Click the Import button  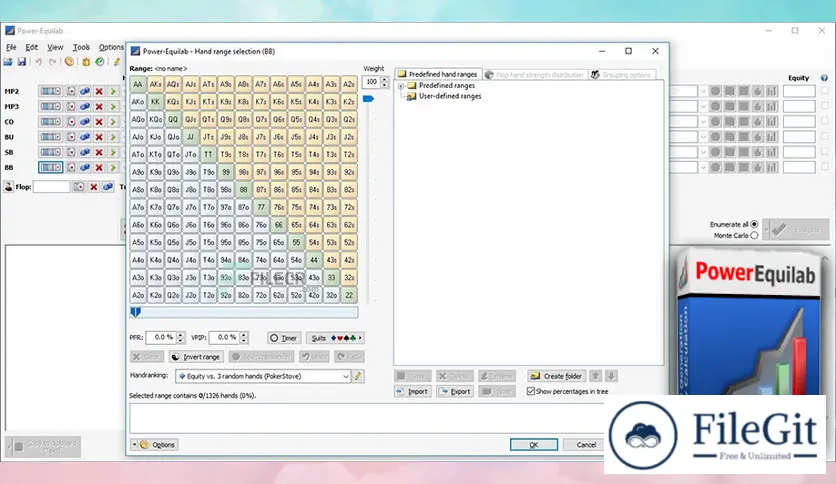coord(413,391)
